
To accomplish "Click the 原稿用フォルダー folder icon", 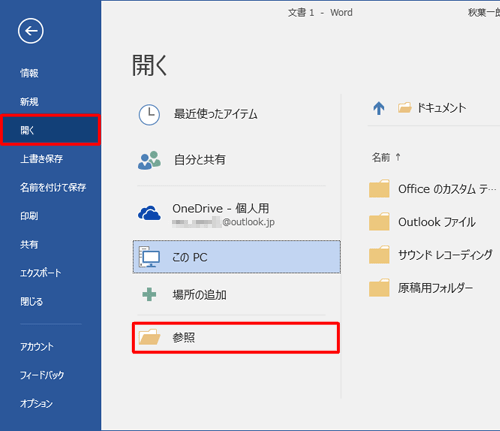I will pyautogui.click(x=379, y=288).
